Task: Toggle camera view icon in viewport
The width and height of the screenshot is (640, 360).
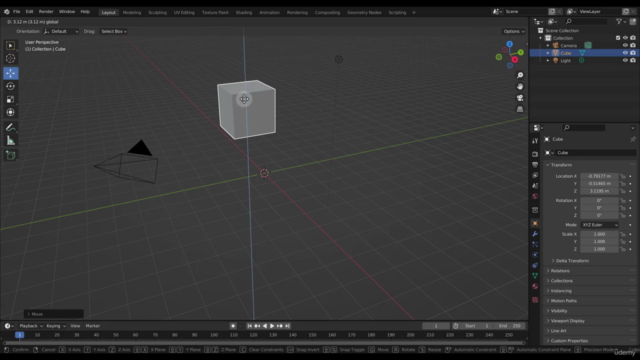Action: (x=520, y=98)
